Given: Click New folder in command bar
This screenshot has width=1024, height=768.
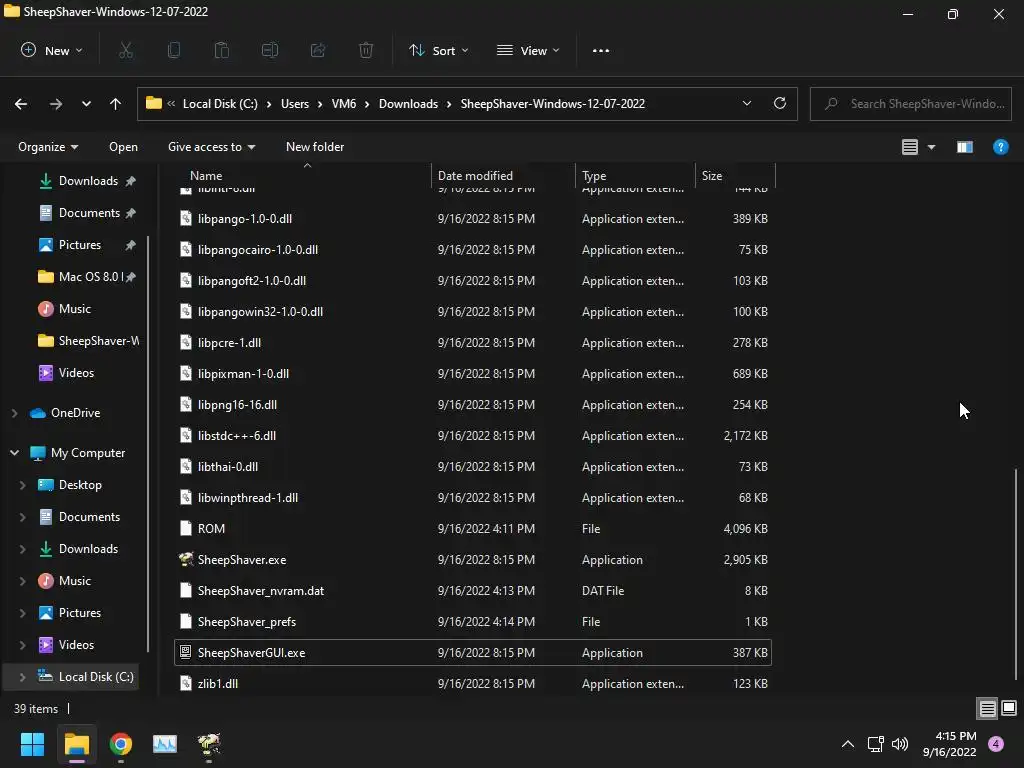Looking at the screenshot, I should pyautogui.click(x=315, y=147).
